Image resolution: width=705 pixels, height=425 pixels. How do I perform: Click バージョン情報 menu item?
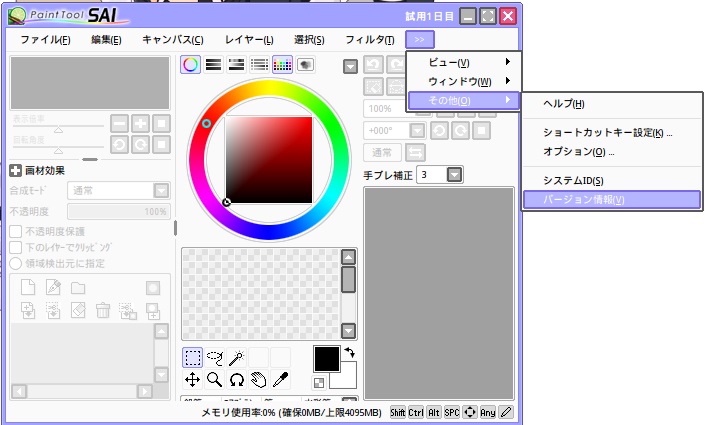(611, 199)
